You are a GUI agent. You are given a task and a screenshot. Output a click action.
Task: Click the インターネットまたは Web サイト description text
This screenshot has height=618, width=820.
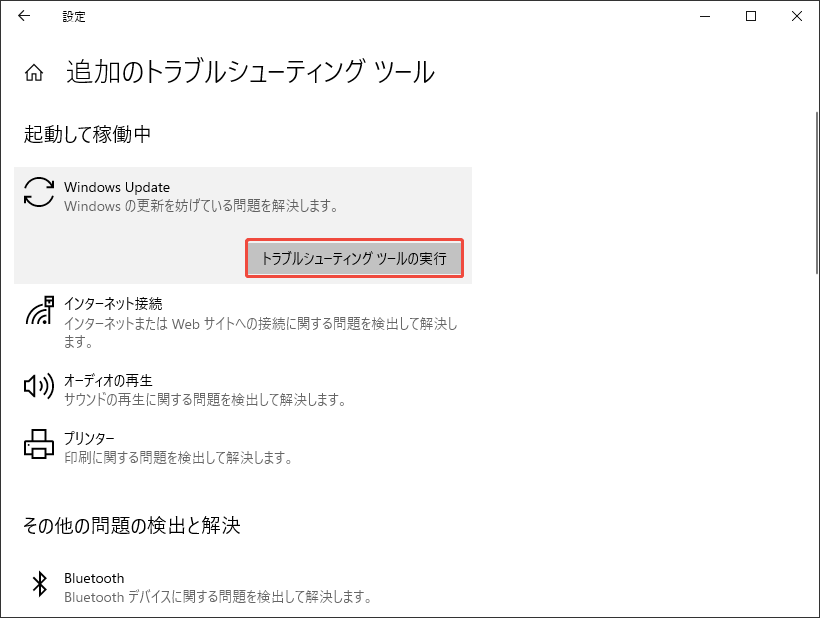[x=261, y=333]
